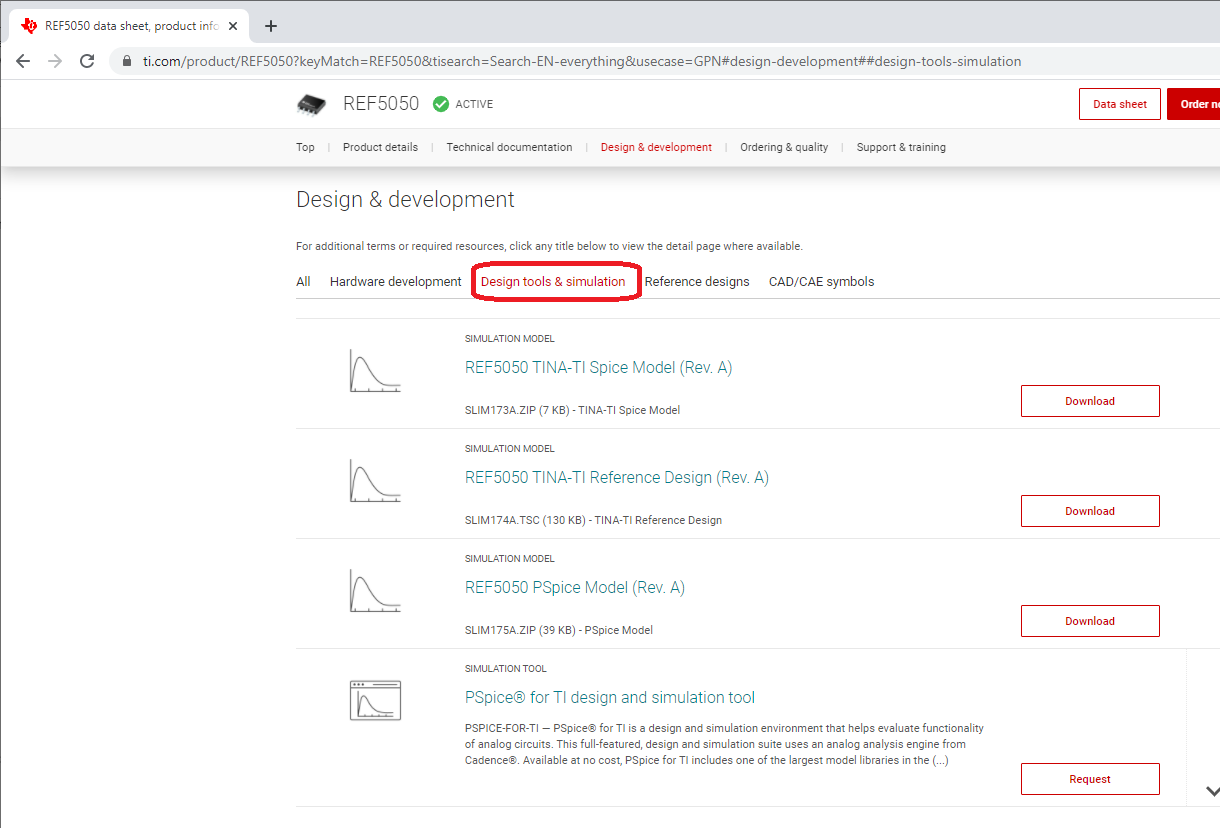The image size is (1220, 828).
Task: Download the REF5050 TINA-TI Spice Model
Action: pyautogui.click(x=1090, y=401)
